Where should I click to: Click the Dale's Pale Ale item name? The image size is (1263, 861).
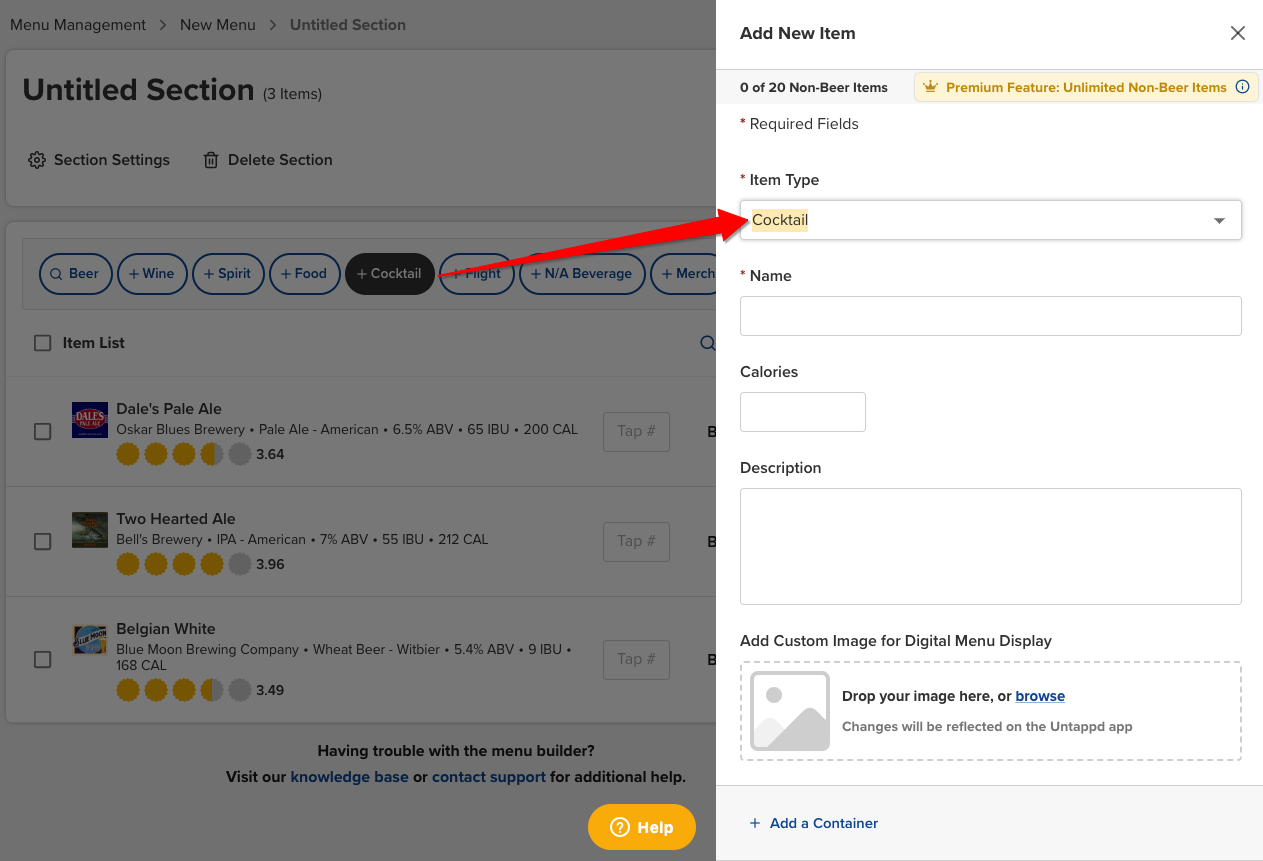169,409
